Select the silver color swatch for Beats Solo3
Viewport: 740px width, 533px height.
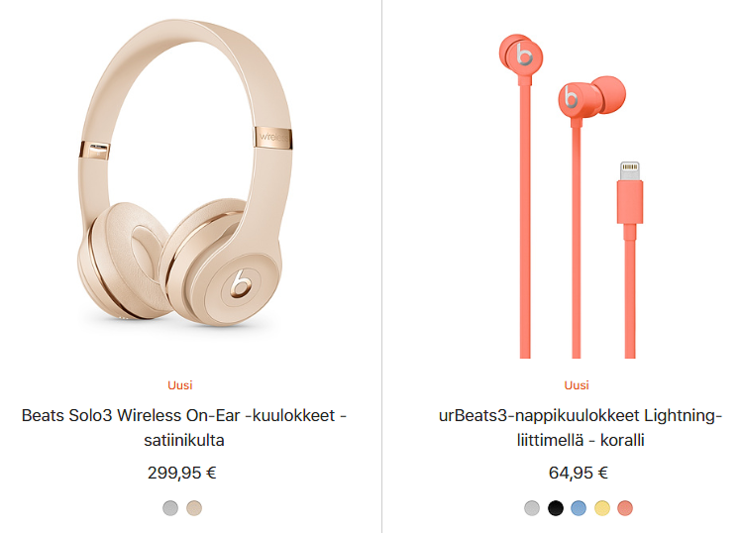point(170,508)
